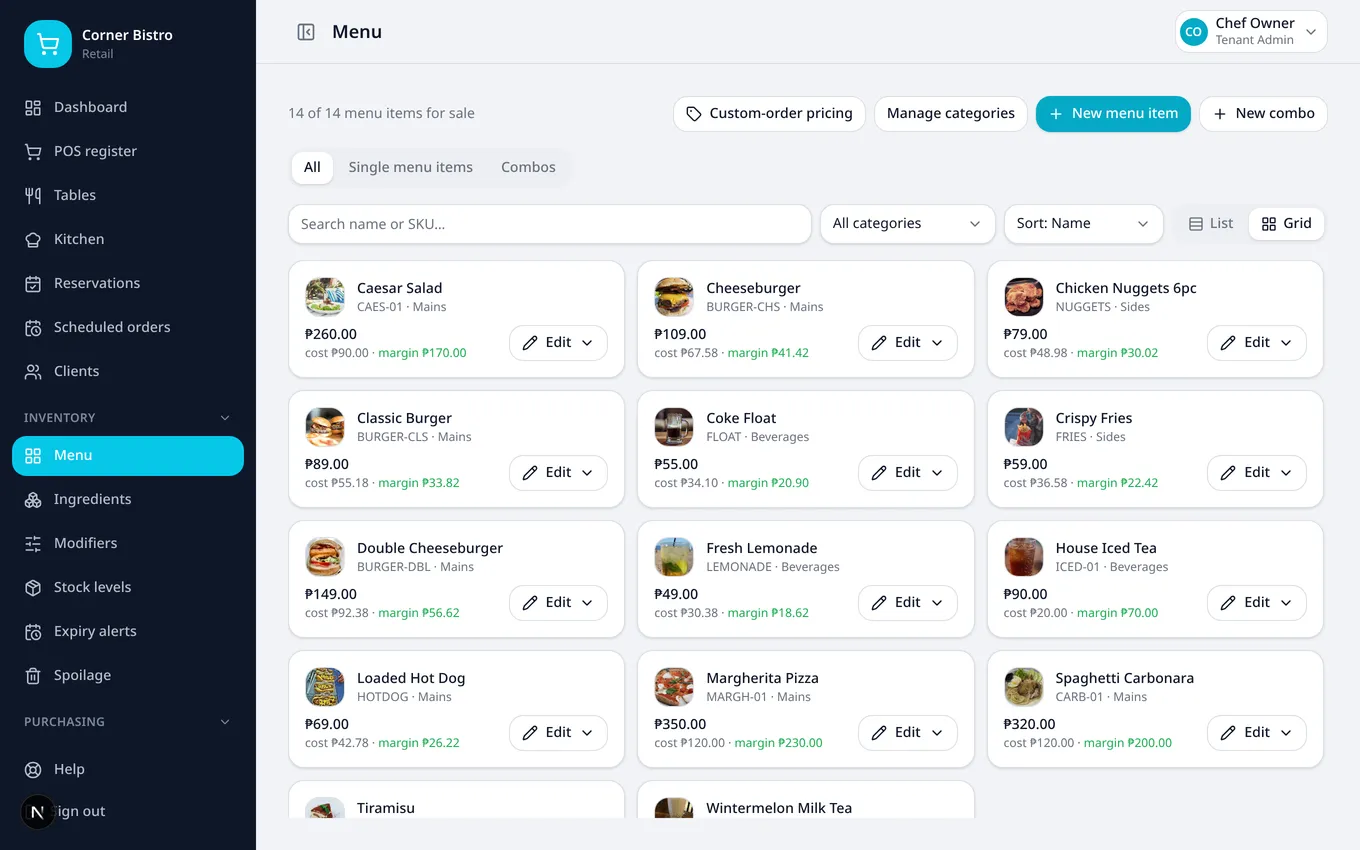Open Dashboard from the sidebar
The height and width of the screenshot is (850, 1360).
[x=128, y=107]
